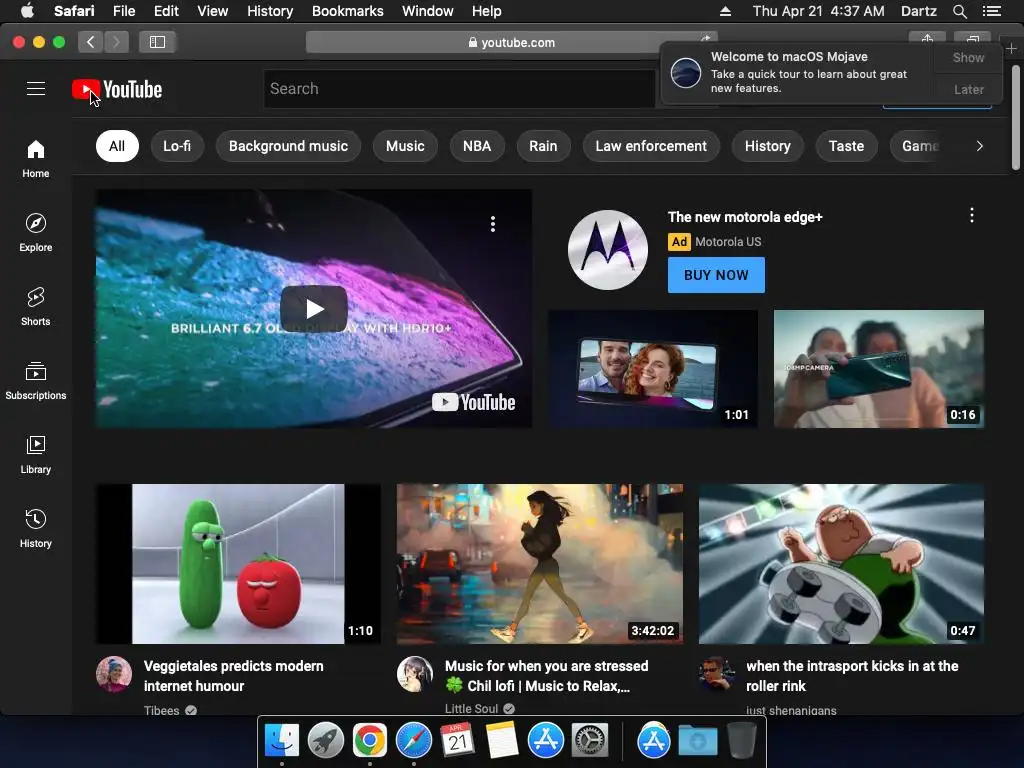
Task: Select the Lo-fi filter chip
Action: pyautogui.click(x=177, y=146)
